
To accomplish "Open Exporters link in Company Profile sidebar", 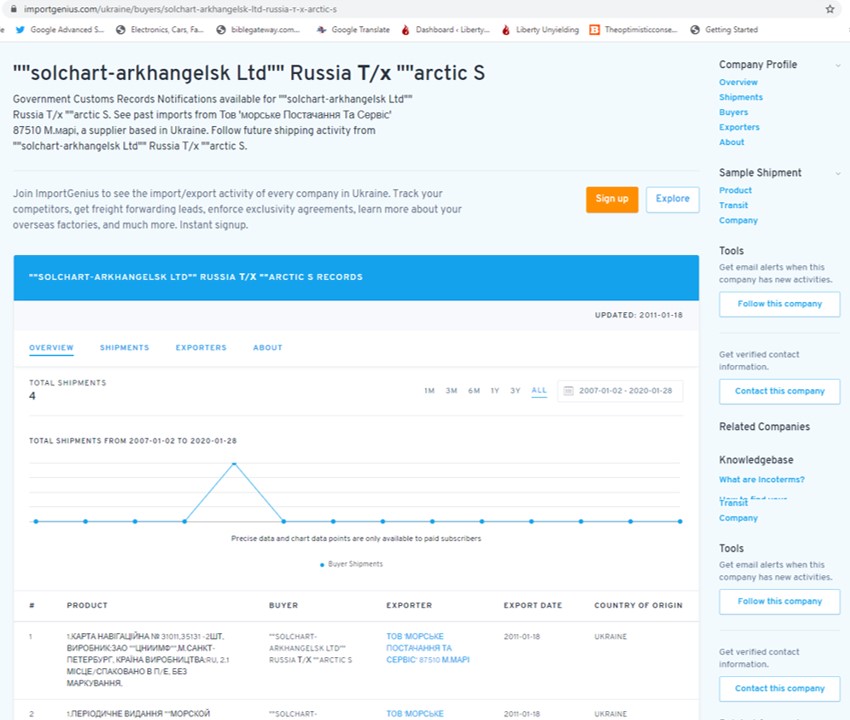I will pos(739,127).
